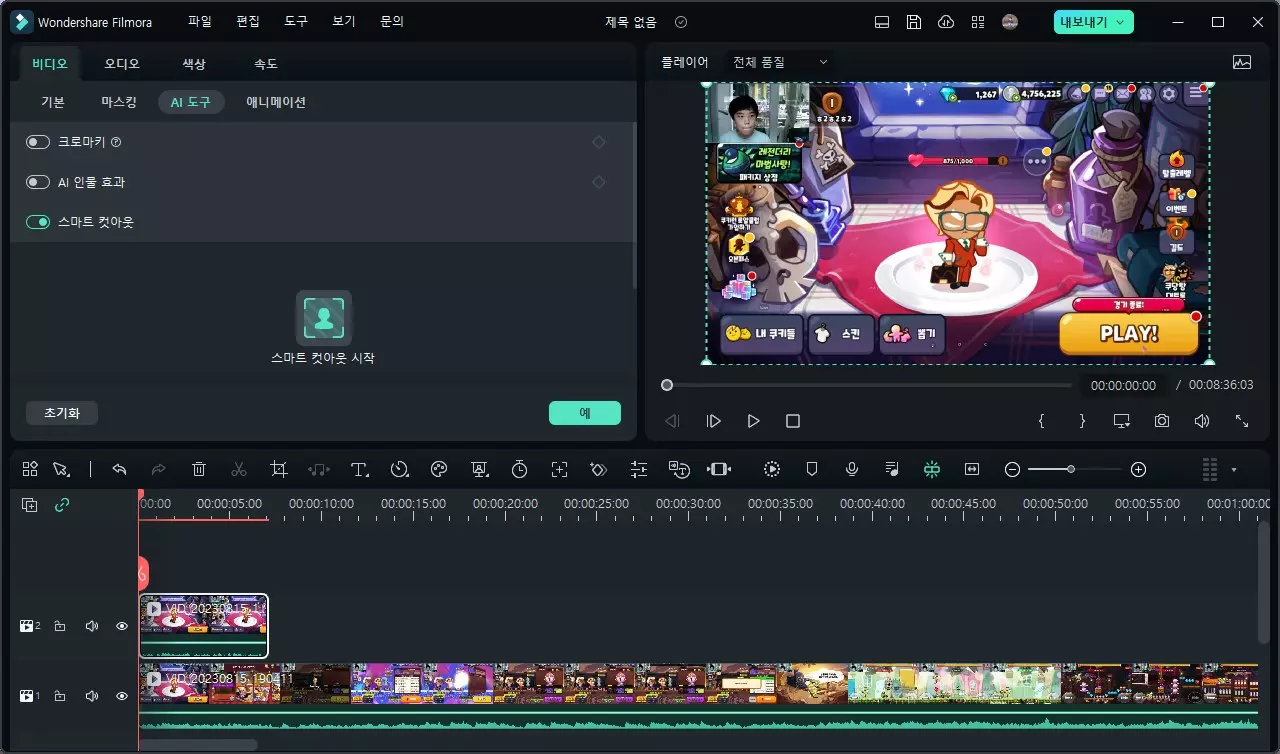Click the selection arrow tool in timeline toolbar
The height and width of the screenshot is (754, 1280).
(x=61, y=469)
